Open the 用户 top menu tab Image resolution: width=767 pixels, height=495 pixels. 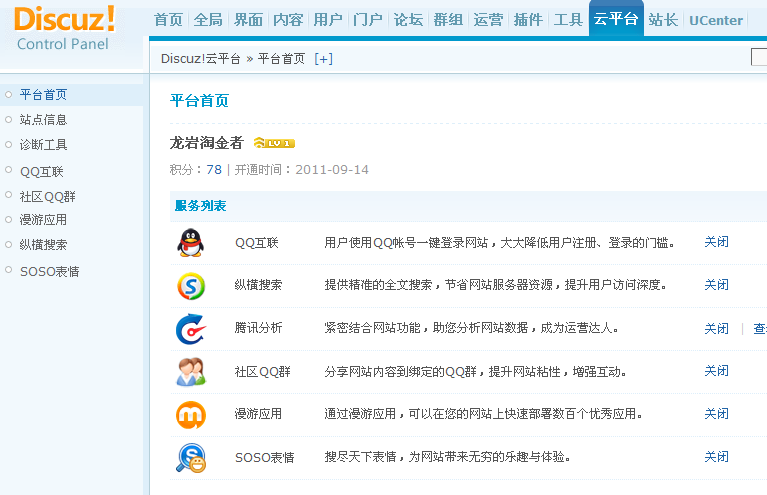pos(328,20)
